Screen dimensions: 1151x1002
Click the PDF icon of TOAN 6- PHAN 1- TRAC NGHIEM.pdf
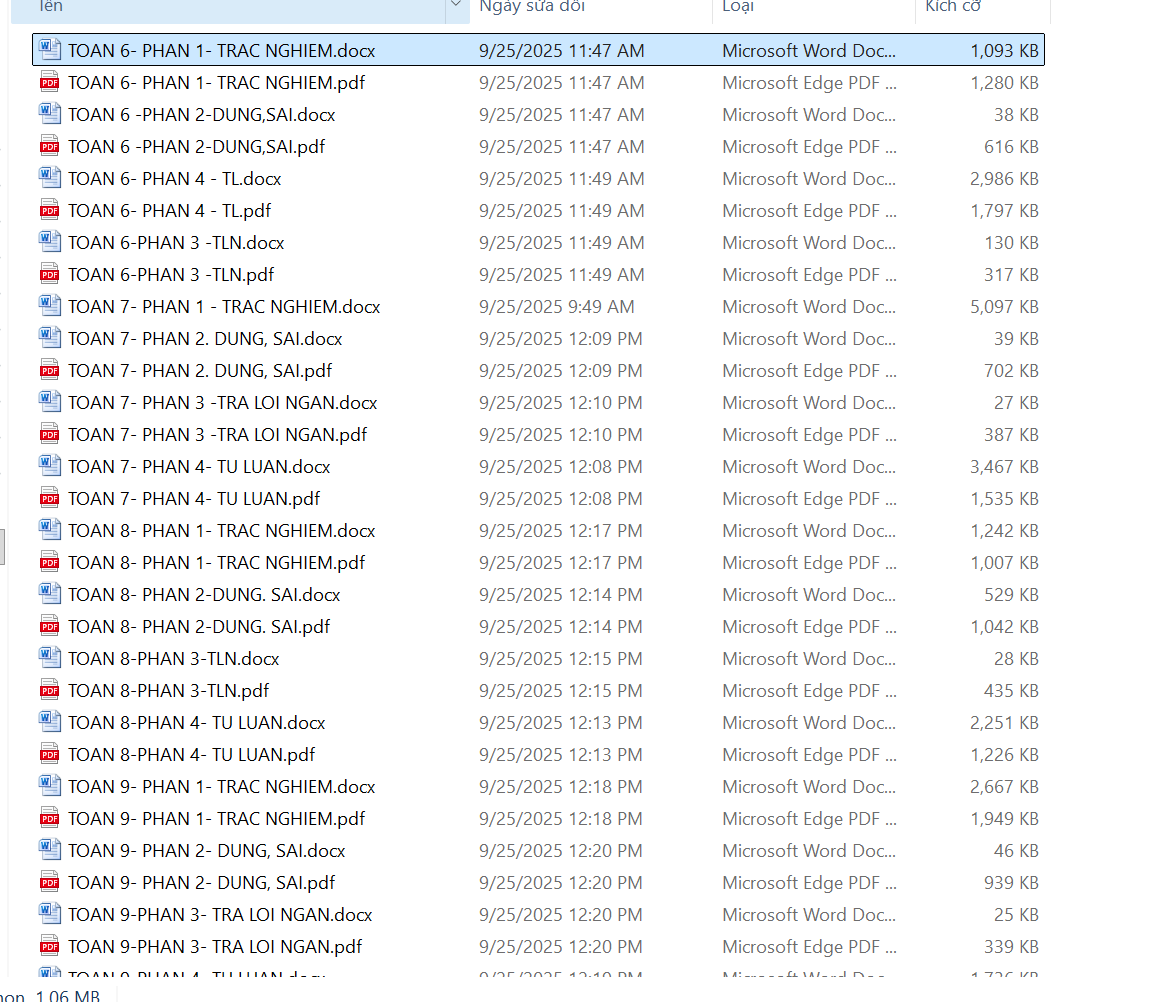tap(49, 83)
